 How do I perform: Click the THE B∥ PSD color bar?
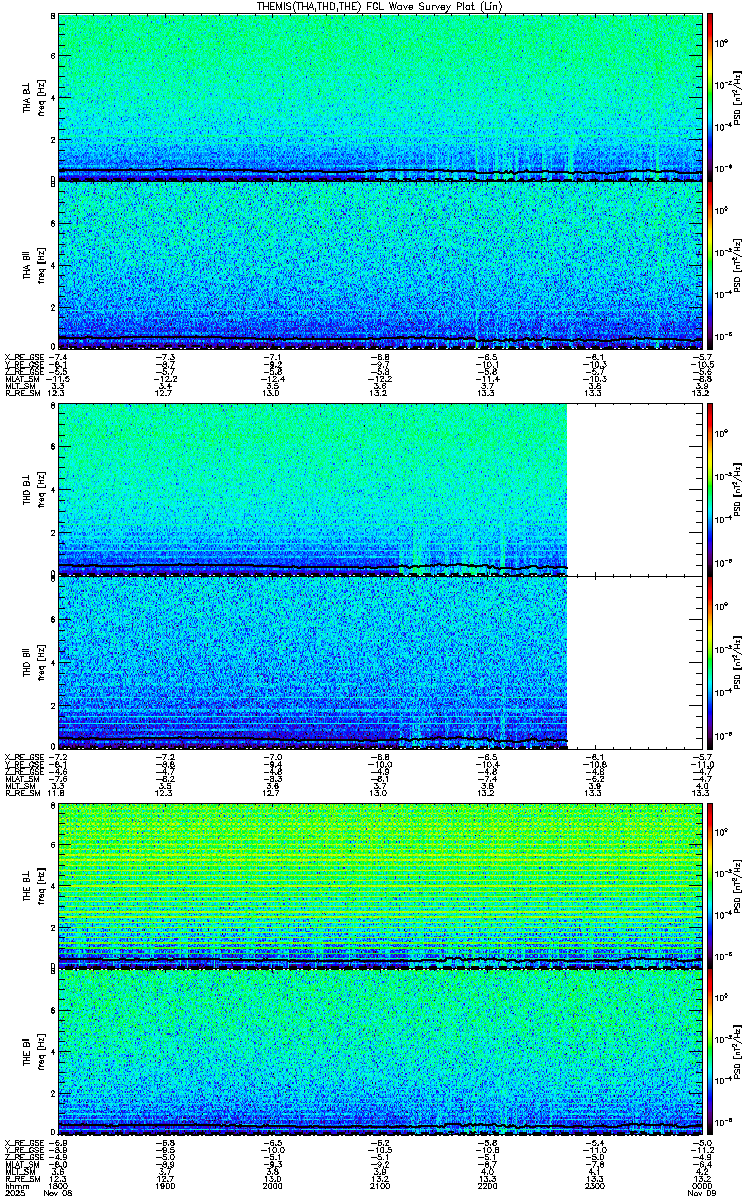pos(710,1053)
